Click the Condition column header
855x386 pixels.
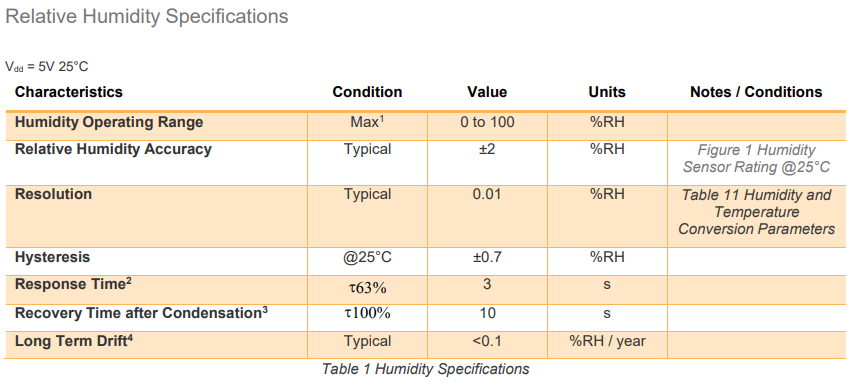click(368, 92)
